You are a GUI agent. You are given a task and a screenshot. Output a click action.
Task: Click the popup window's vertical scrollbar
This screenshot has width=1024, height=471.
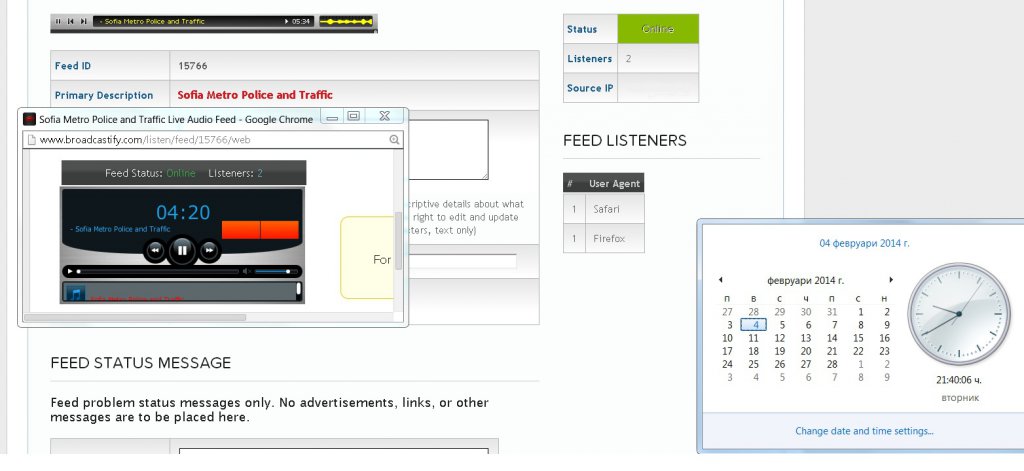click(398, 240)
